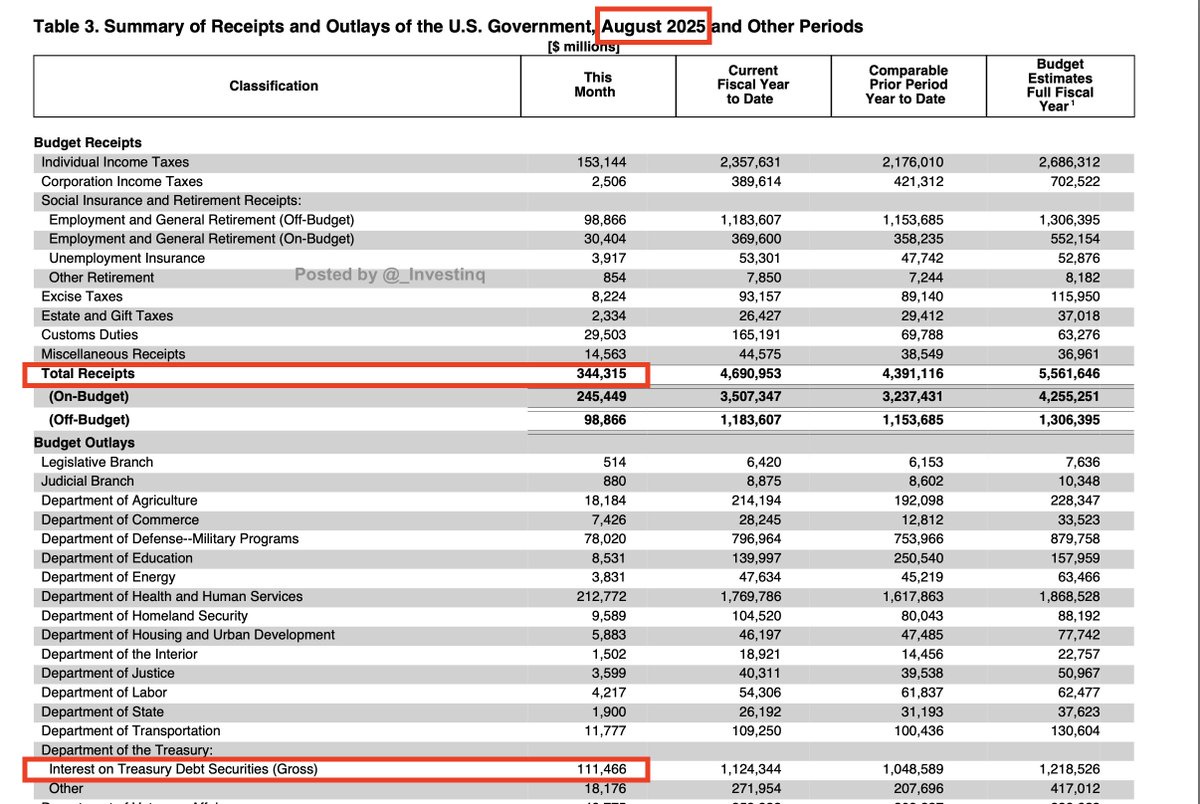Click the Budget Receipts section heading

click(x=88, y=143)
